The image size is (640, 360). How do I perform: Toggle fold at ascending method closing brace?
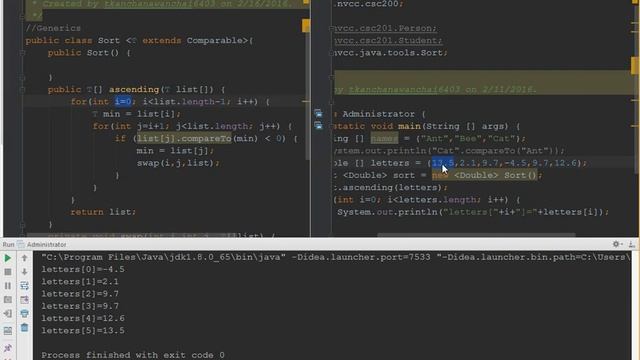[22, 224]
